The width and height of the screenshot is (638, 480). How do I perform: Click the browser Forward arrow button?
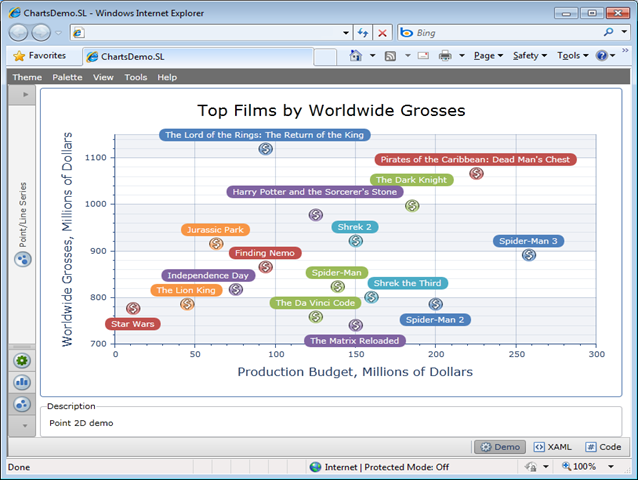click(x=41, y=33)
